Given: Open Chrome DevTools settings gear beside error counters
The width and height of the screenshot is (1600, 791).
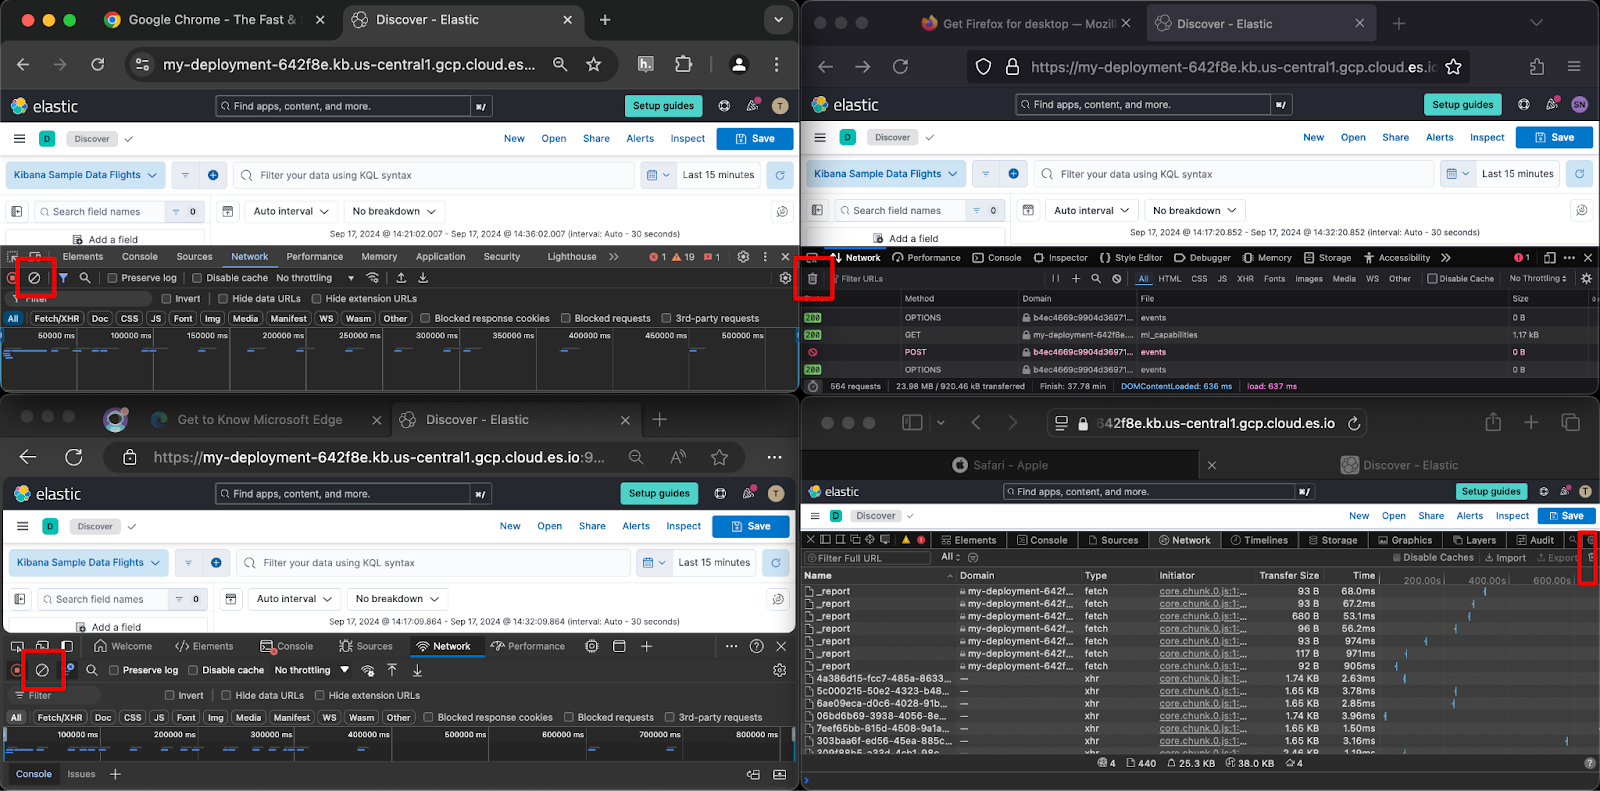Looking at the screenshot, I should 743,257.
